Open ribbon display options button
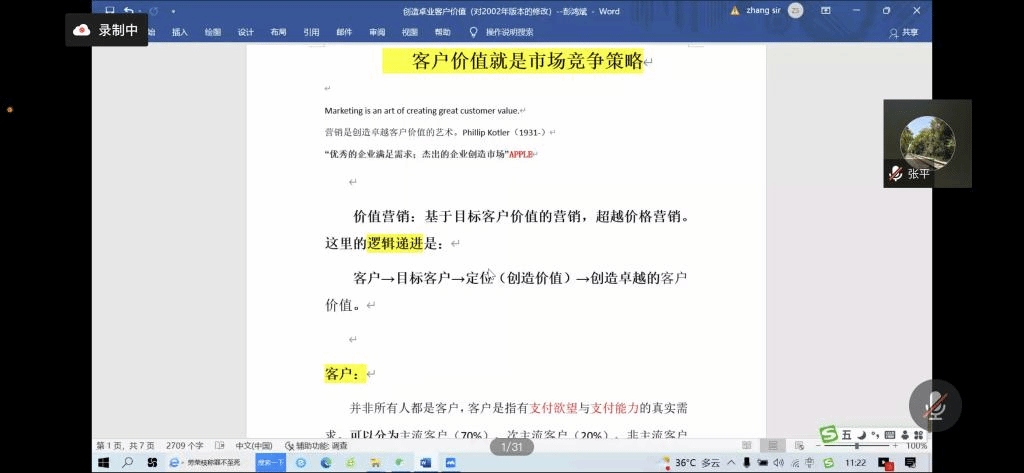The width and height of the screenshot is (1024, 473). (826, 10)
